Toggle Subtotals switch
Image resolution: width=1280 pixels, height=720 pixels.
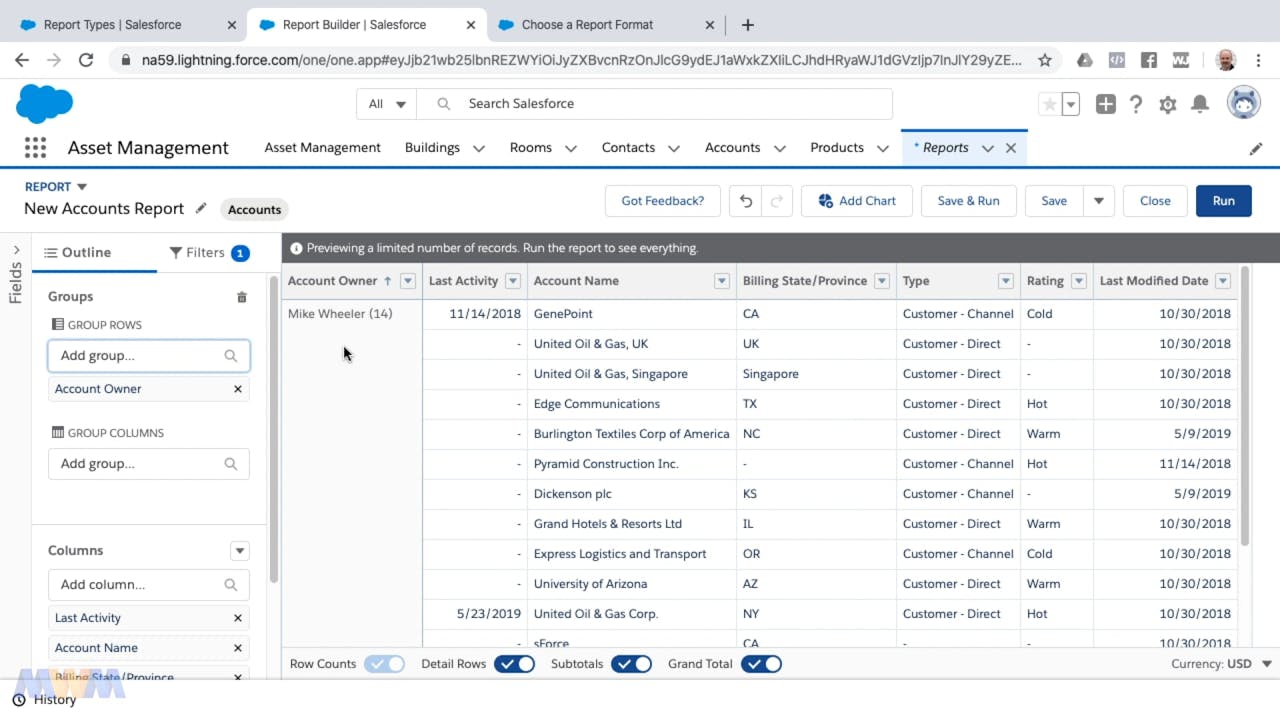631,664
